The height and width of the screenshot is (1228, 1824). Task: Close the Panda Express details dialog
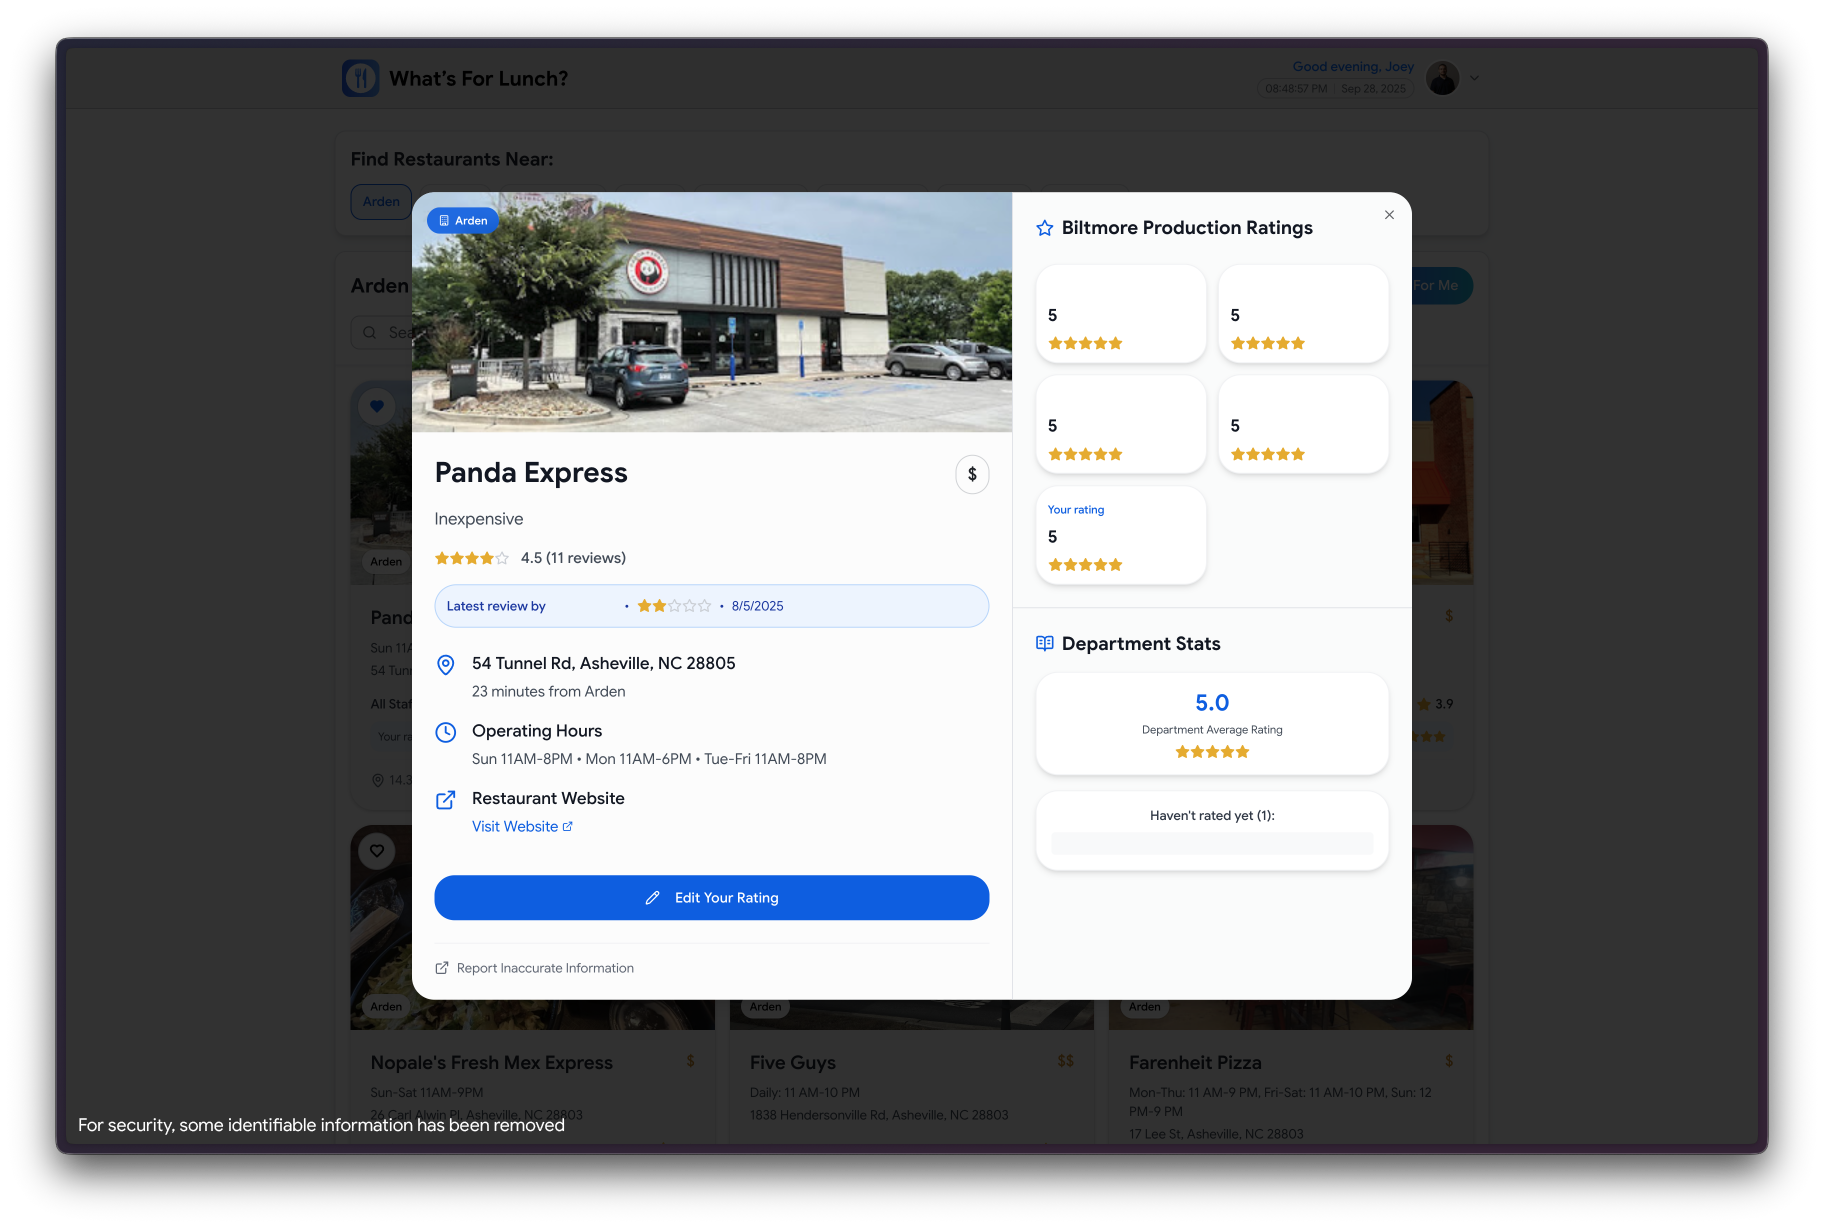pyautogui.click(x=1389, y=215)
